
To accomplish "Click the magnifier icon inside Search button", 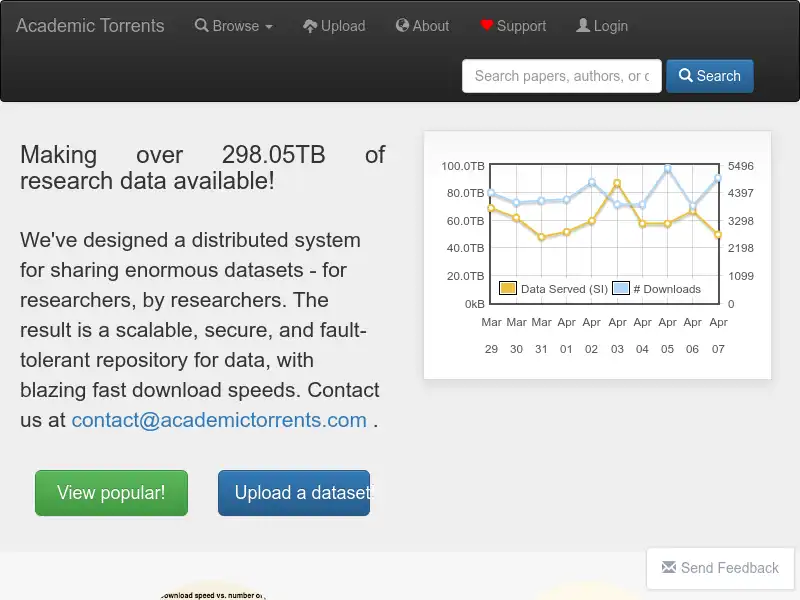I will [686, 76].
